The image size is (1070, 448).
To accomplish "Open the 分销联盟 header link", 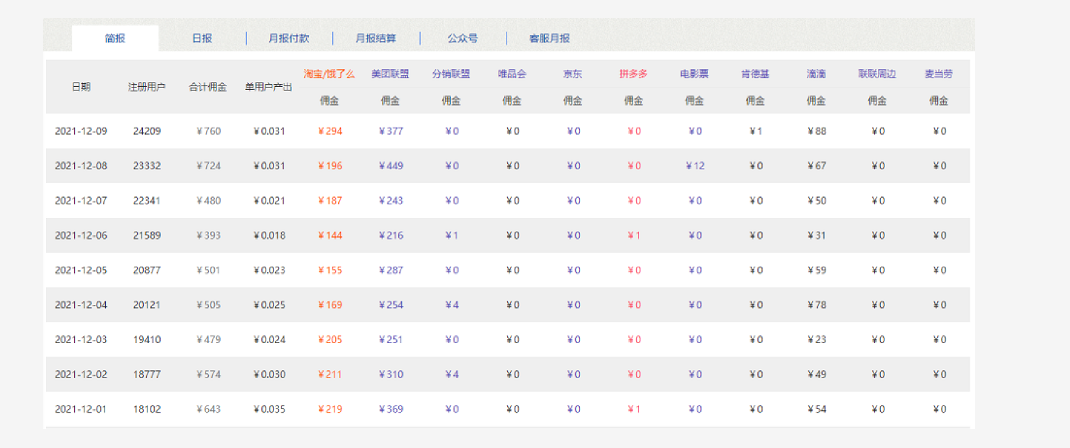I will click(x=451, y=74).
